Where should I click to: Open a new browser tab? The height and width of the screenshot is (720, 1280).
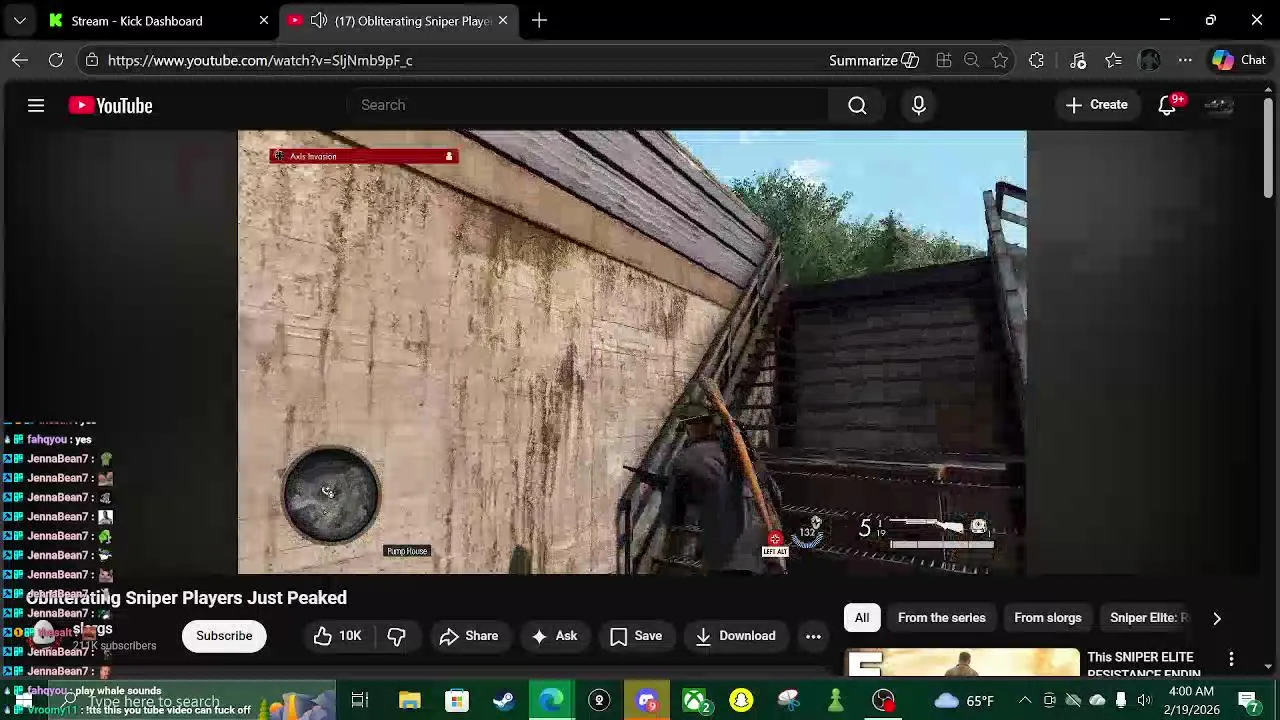539,20
